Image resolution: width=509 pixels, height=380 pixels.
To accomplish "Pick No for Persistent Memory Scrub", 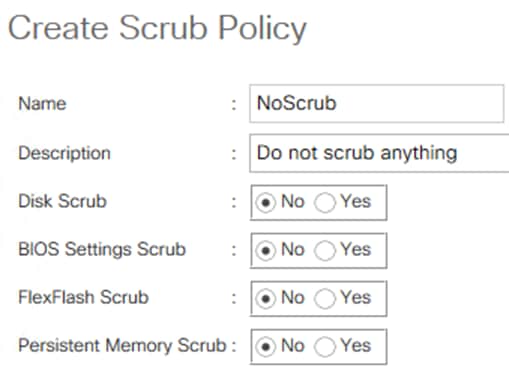I will point(266,346).
